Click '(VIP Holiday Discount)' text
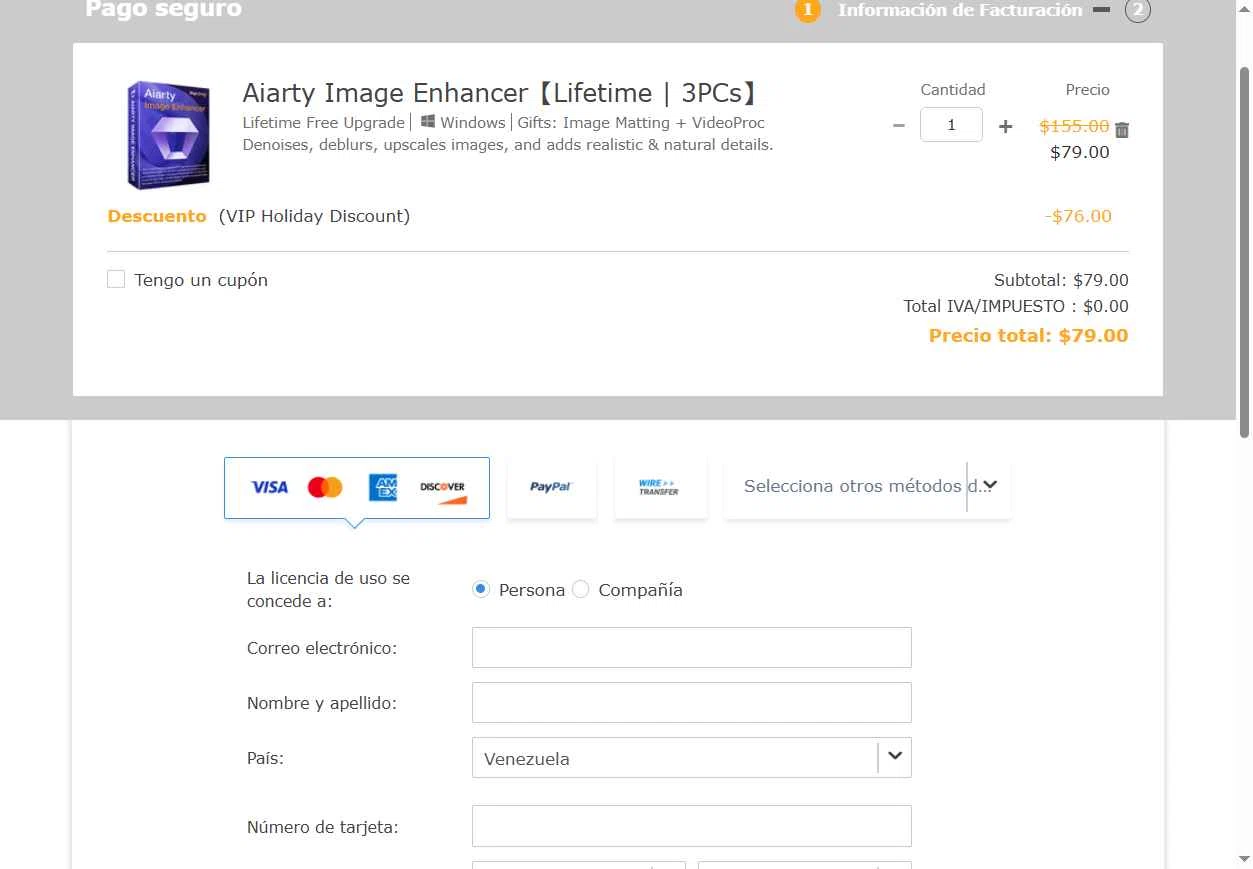Screen dimensions: 1253x869 tap(314, 216)
